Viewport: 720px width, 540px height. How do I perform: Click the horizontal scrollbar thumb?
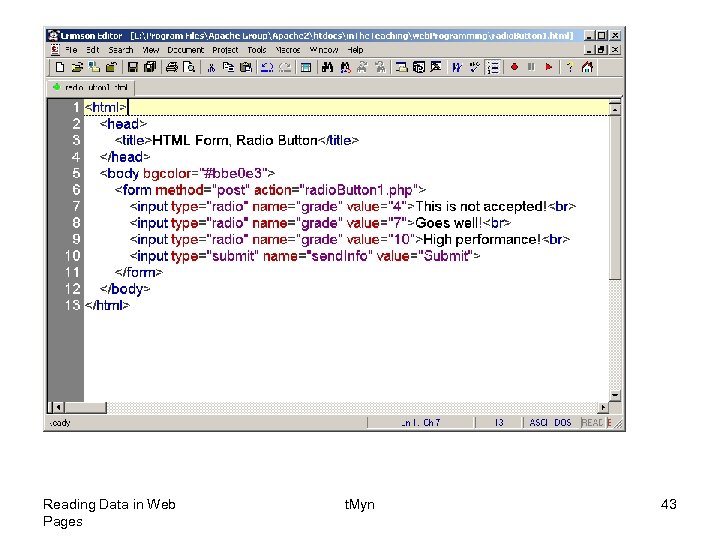point(85,407)
